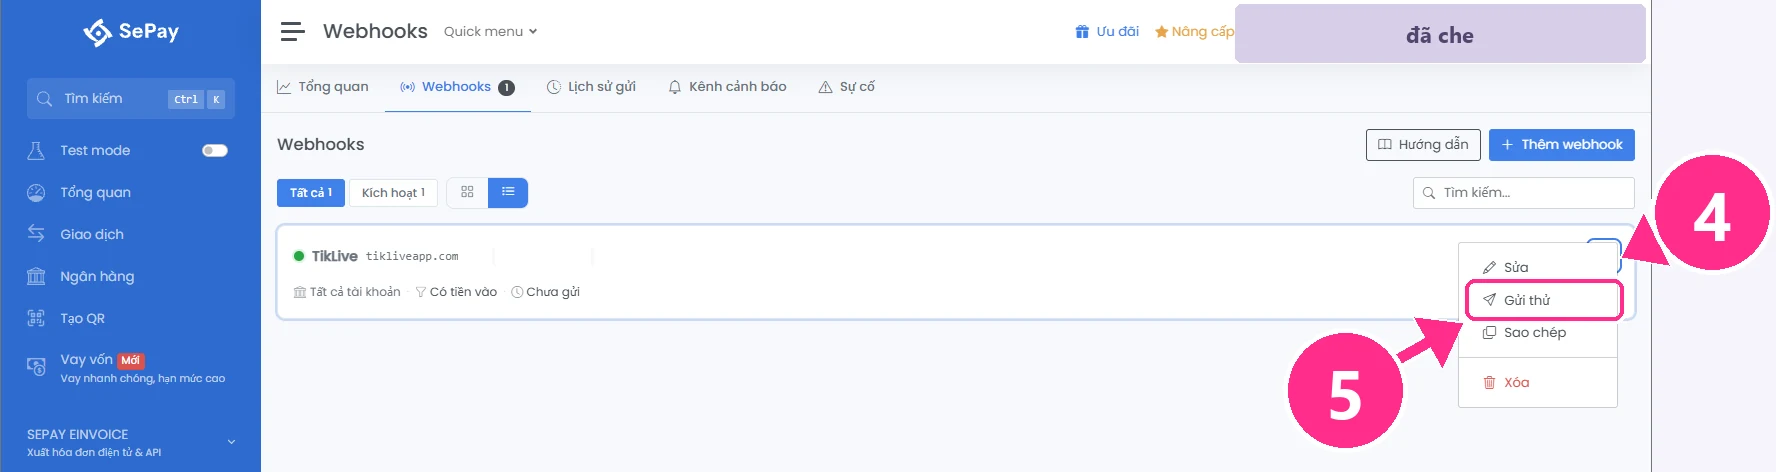Screen dimensions: 1776x472
Task: Expand the SEPAY EINVOICE section
Action: click(x=131, y=442)
